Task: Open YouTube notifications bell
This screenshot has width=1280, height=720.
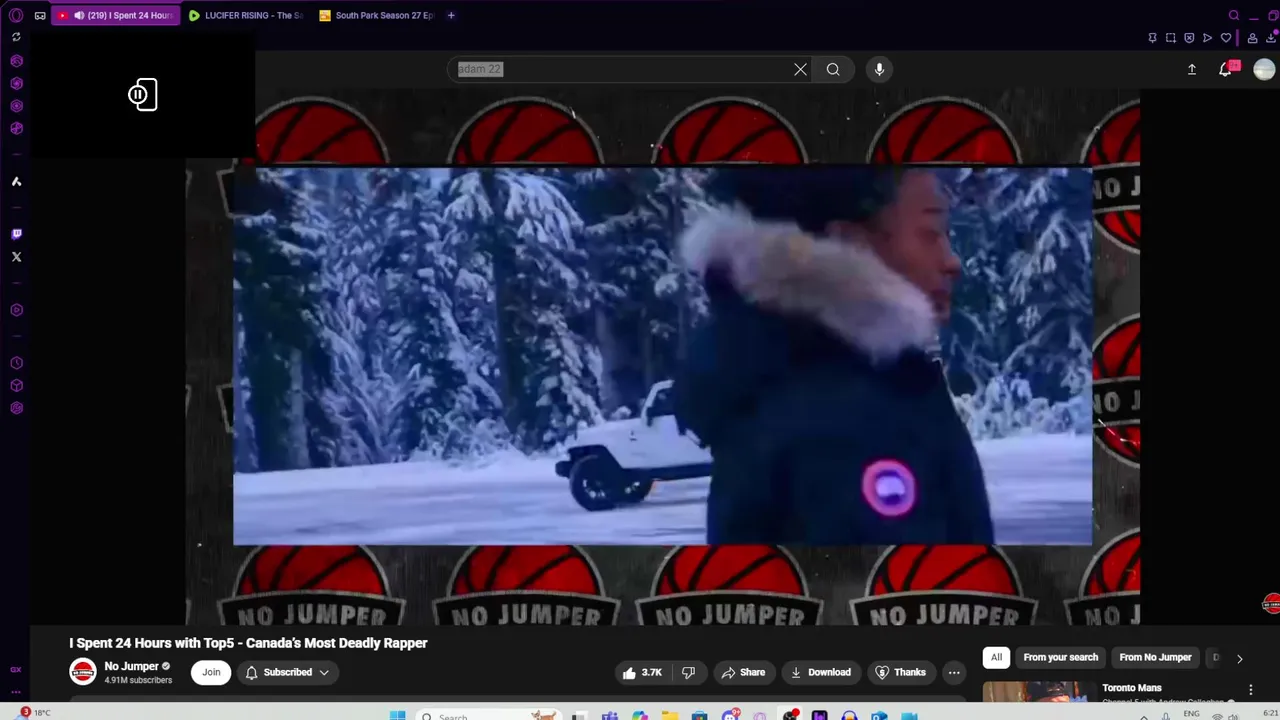Action: tap(1226, 69)
